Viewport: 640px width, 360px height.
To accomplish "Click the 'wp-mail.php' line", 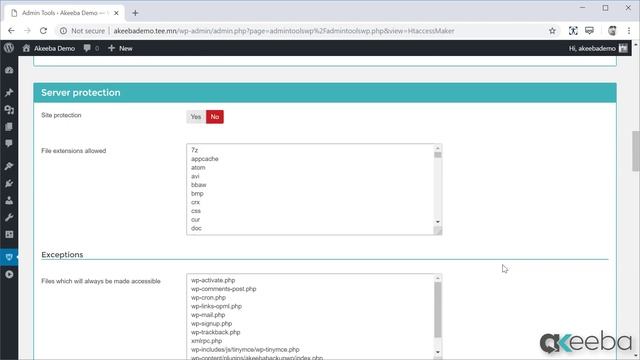I will click(x=208, y=315).
